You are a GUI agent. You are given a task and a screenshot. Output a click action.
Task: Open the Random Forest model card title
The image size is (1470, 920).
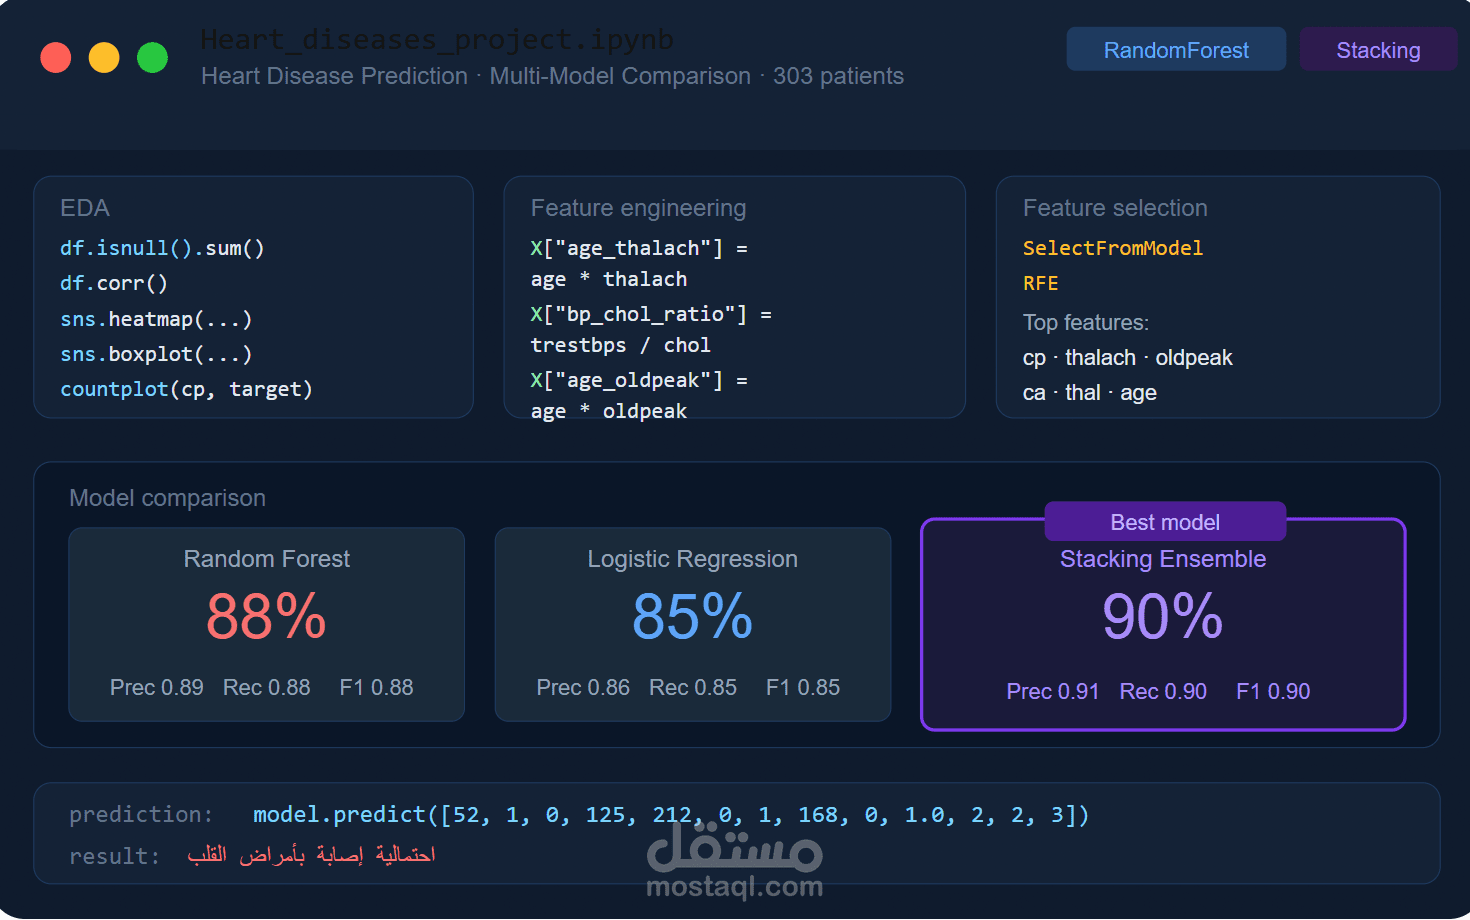(x=267, y=559)
